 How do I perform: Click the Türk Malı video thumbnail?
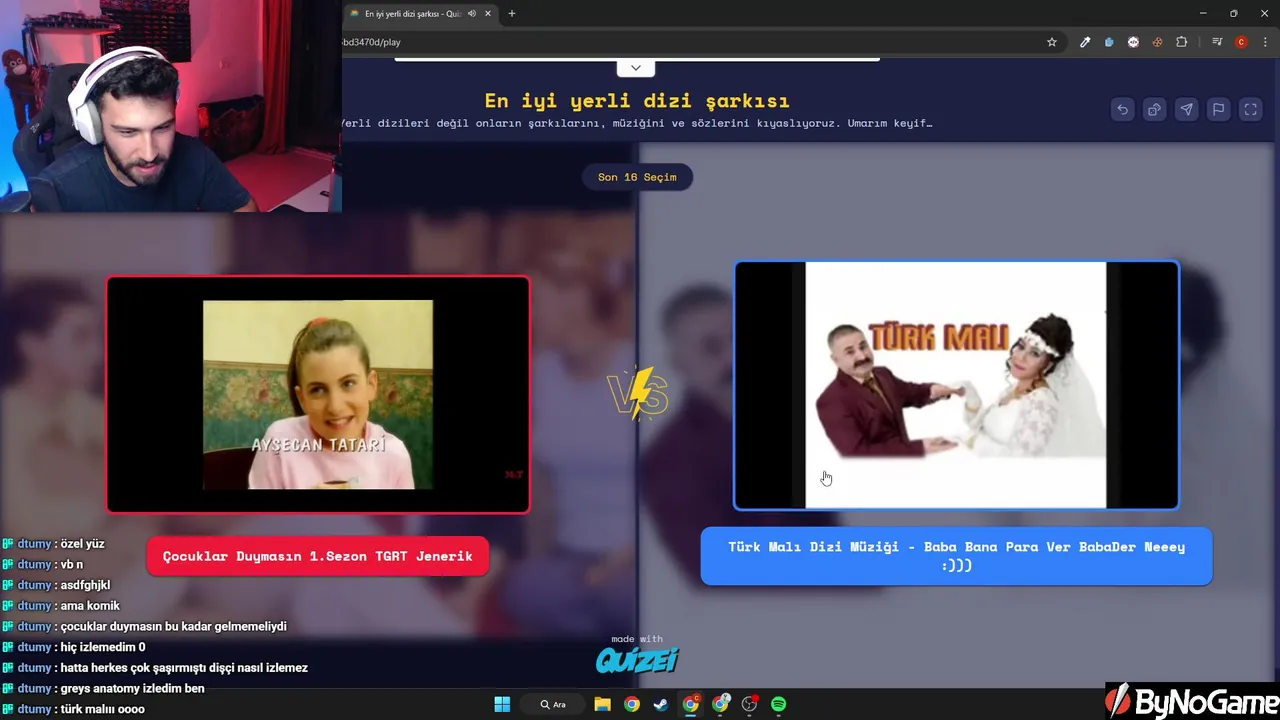[956, 386]
